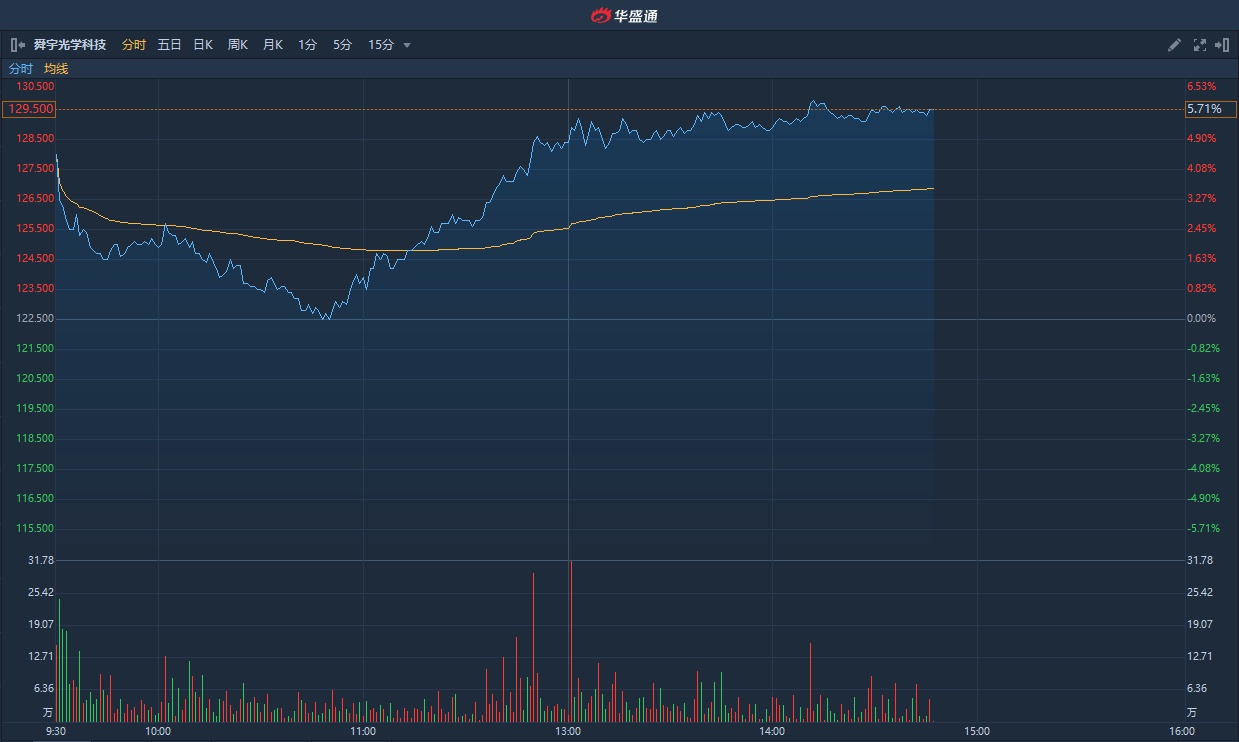This screenshot has height=742, width=1239.
Task: Click the 华盛通 logo in the title bar
Action: pos(624,15)
